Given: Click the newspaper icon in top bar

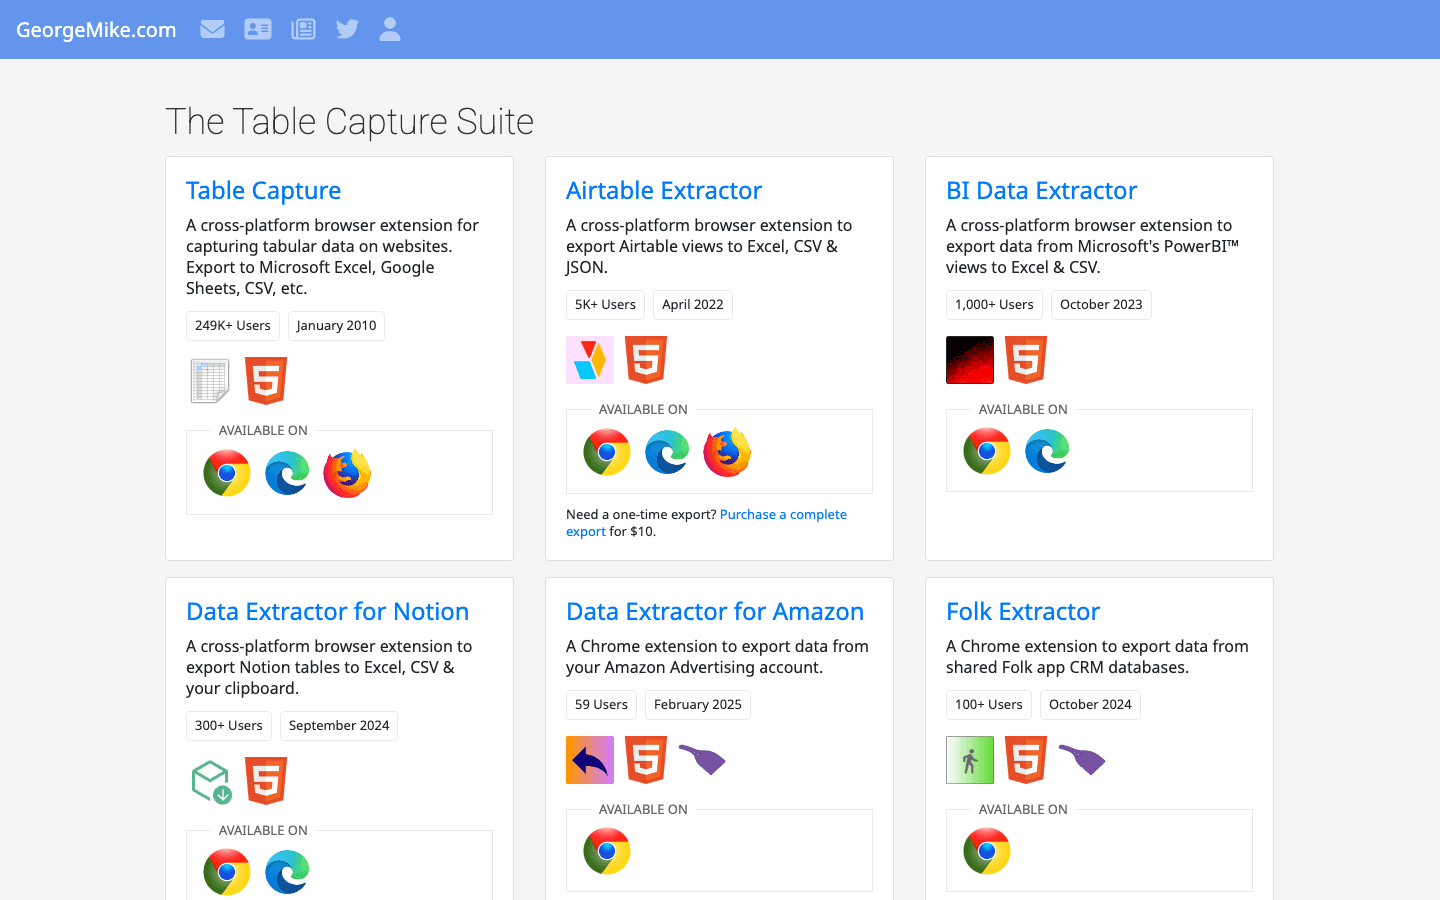Looking at the screenshot, I should pyautogui.click(x=303, y=29).
